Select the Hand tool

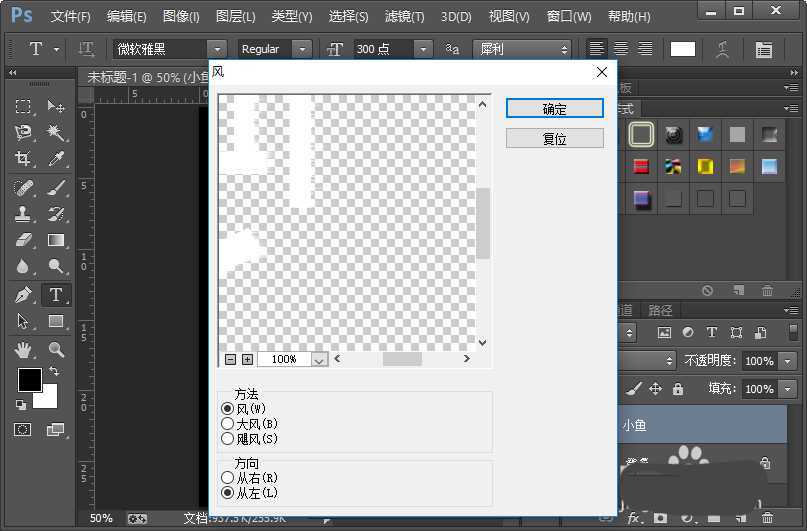tap(24, 349)
